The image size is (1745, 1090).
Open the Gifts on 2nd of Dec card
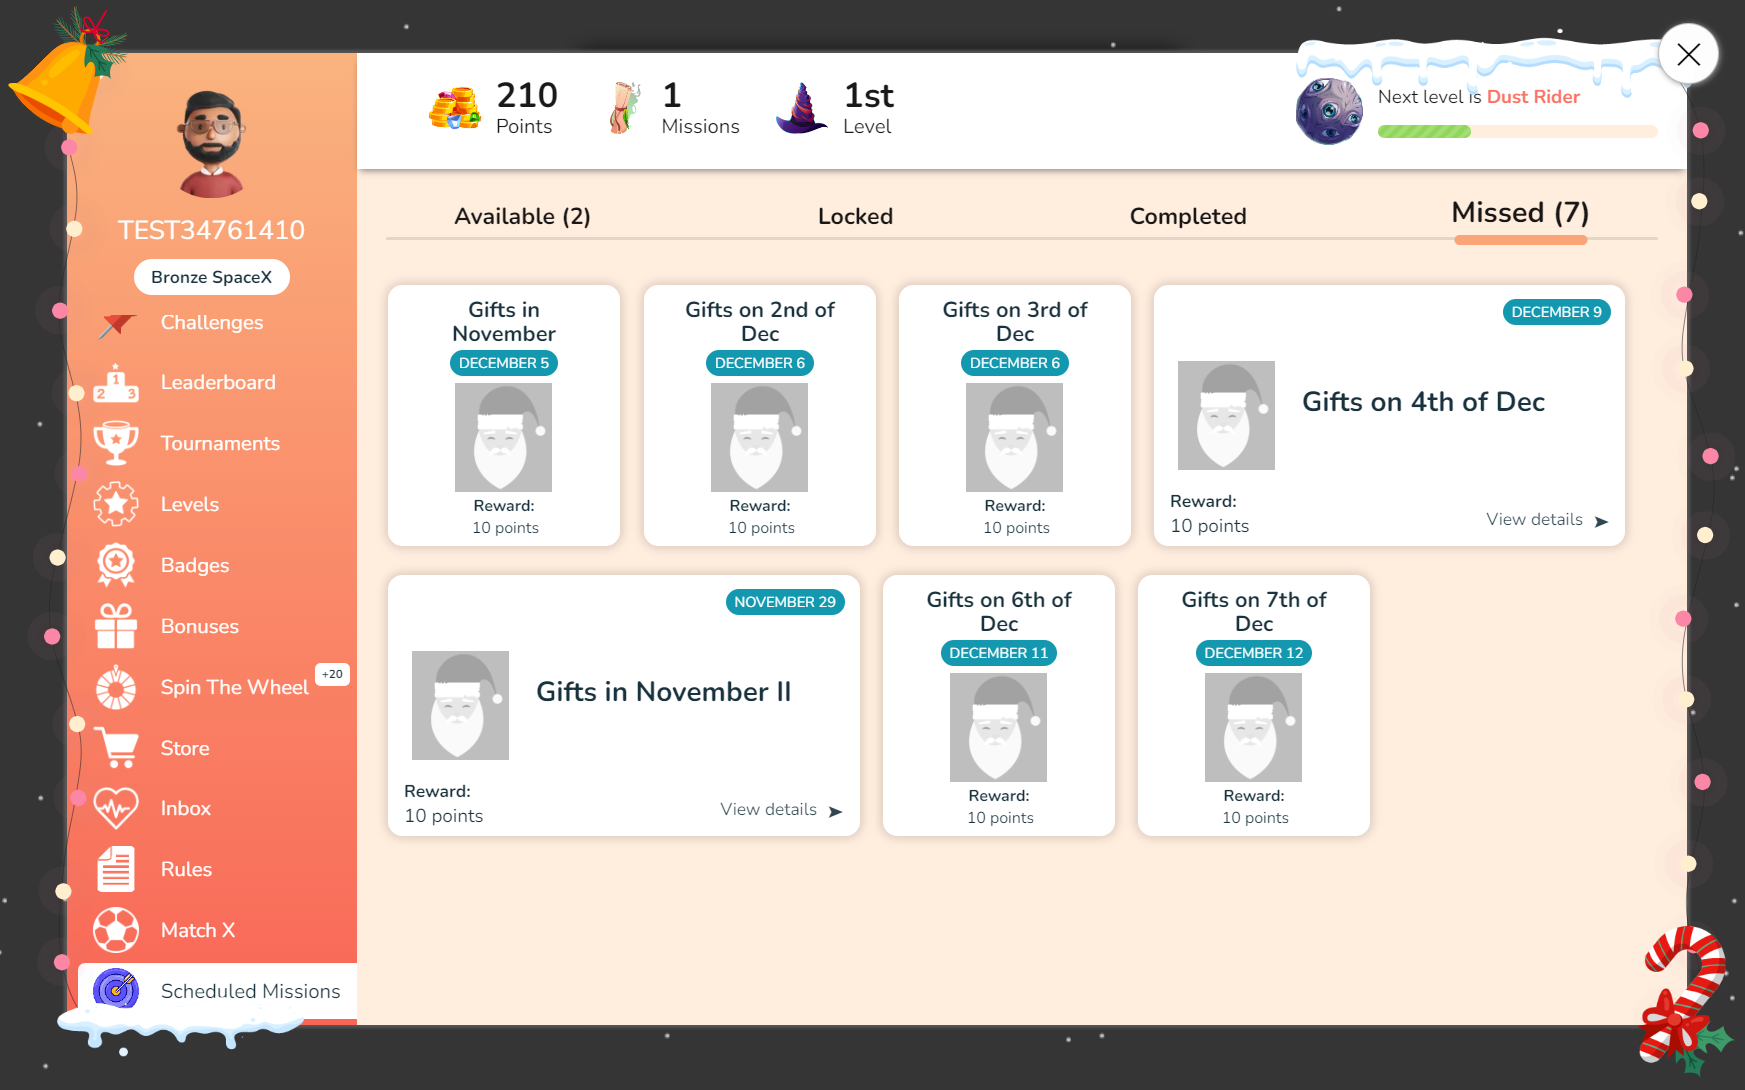(x=760, y=415)
